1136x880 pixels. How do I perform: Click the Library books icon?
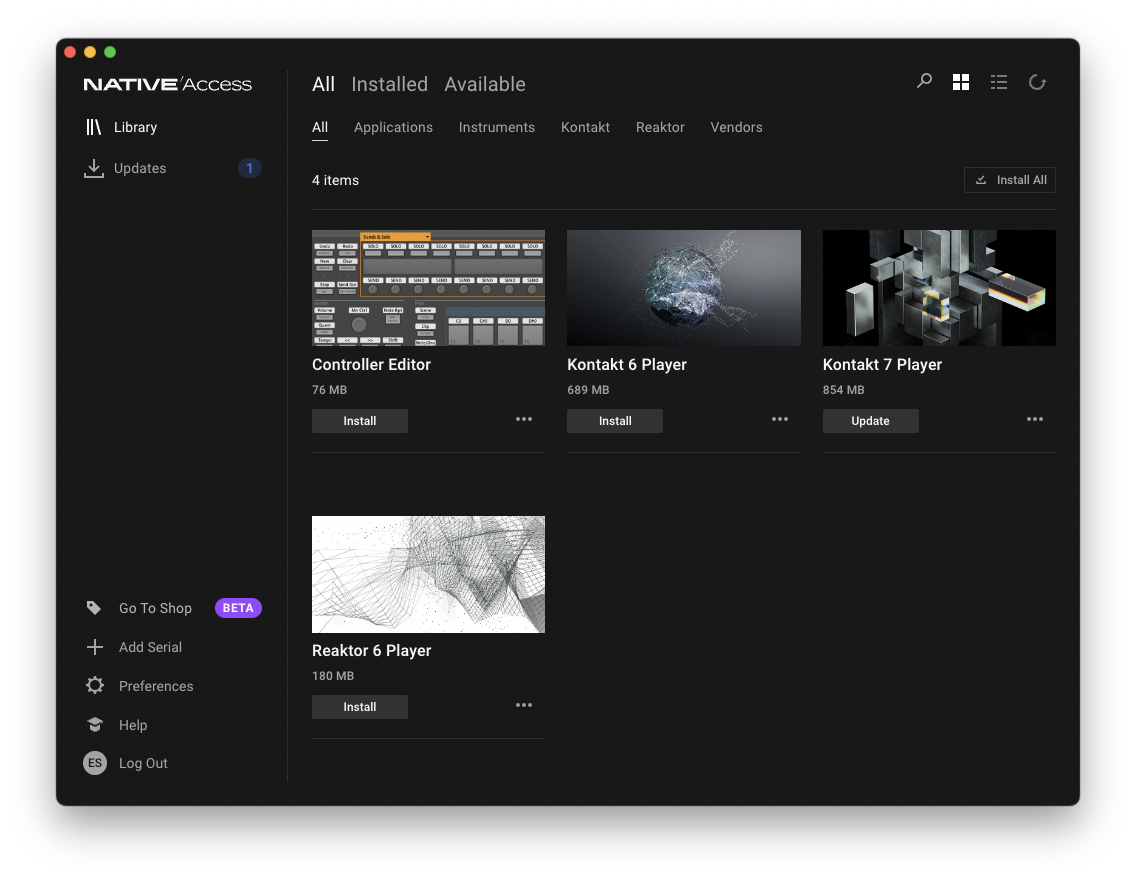pyautogui.click(x=93, y=127)
